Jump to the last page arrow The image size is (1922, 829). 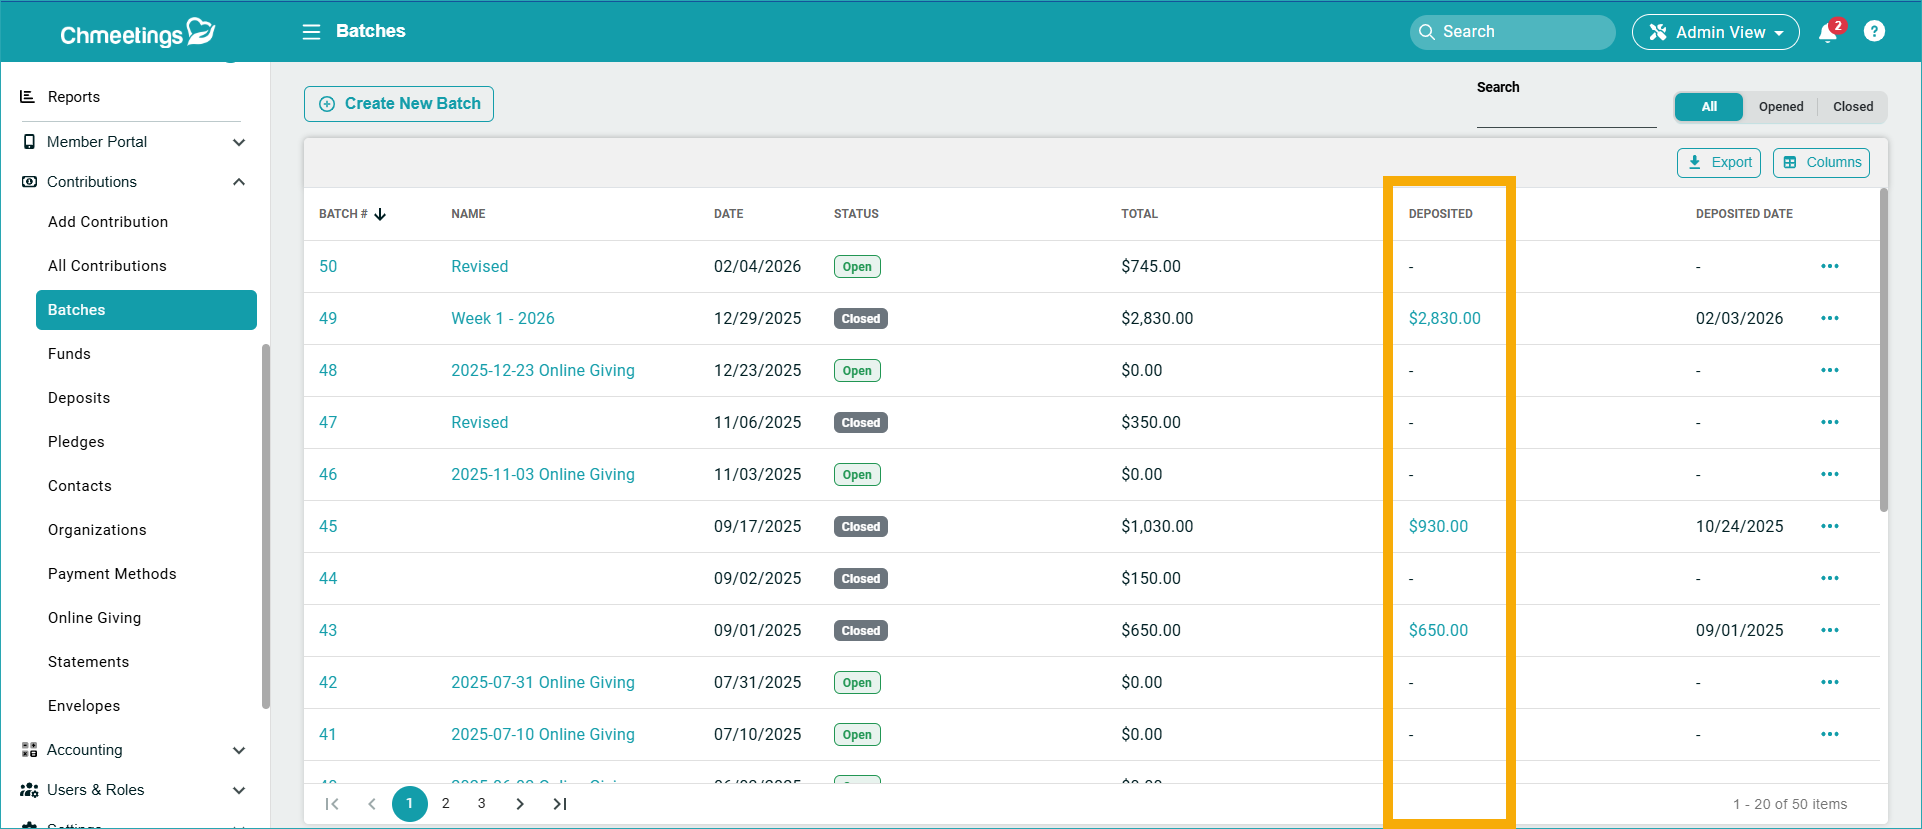[560, 804]
